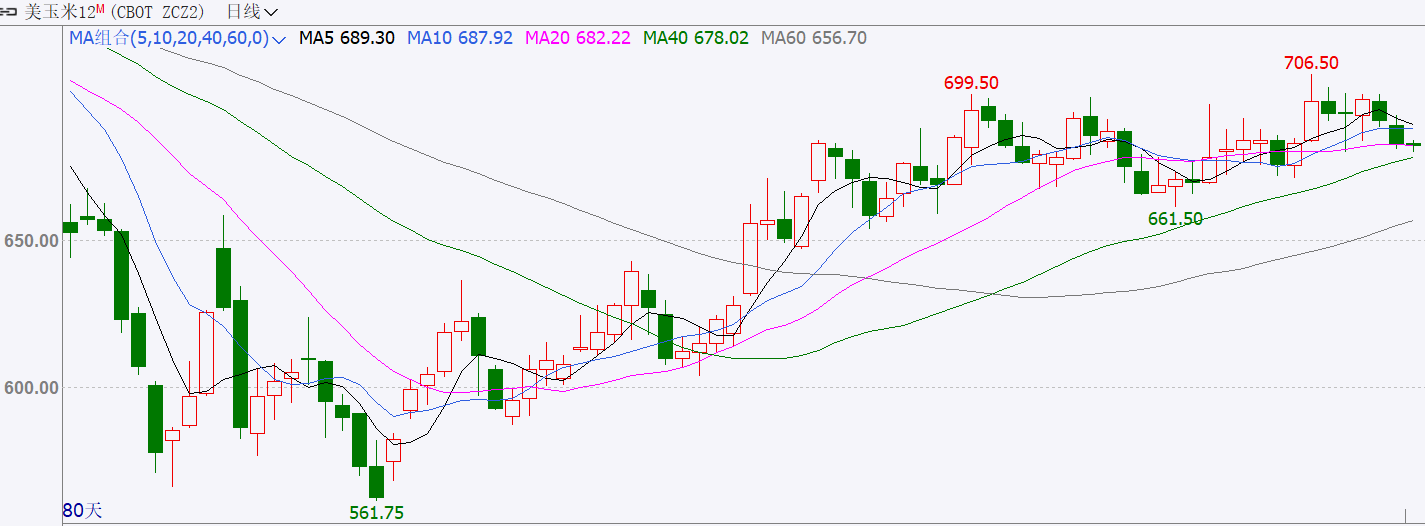Select the MA40 678.02 label
1425x526 pixels.
coord(696,38)
